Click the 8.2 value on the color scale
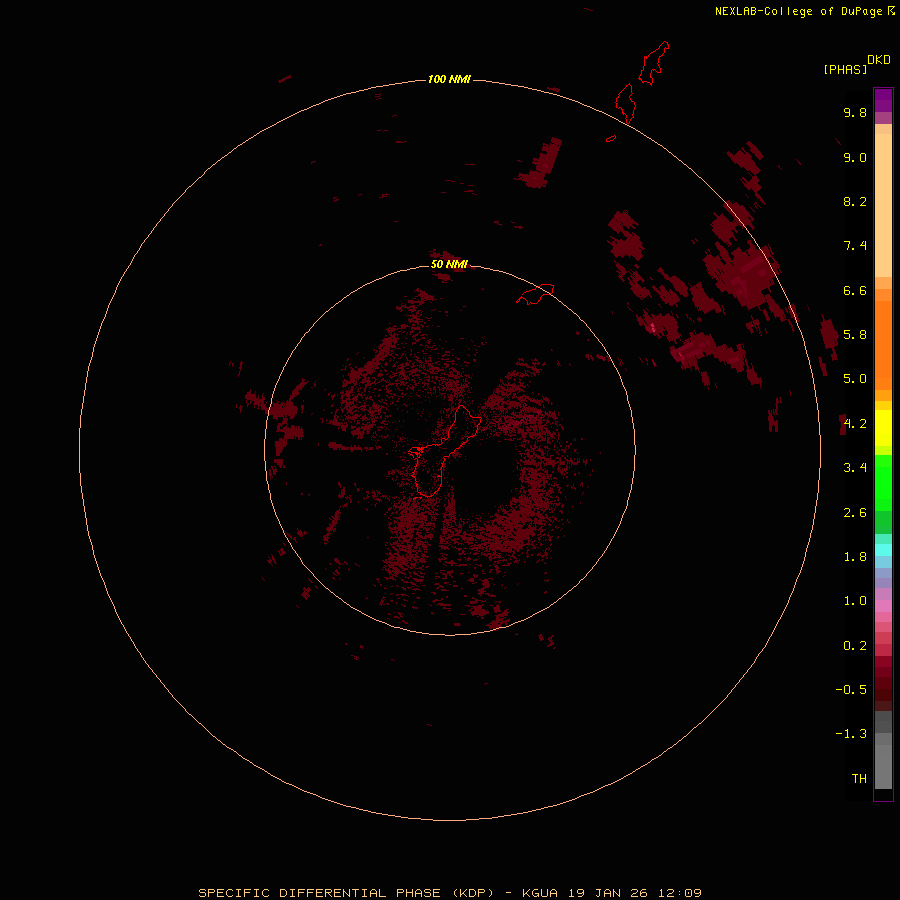The image size is (900, 900). coord(855,201)
